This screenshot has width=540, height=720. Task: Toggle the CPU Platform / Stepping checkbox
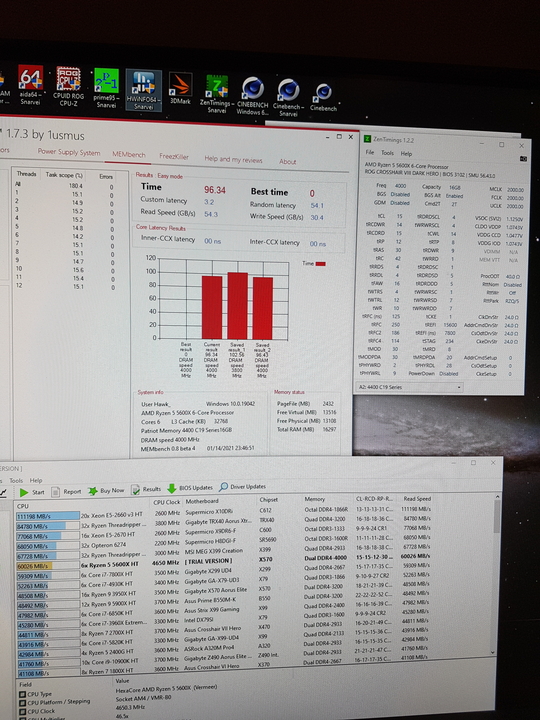[x=22, y=703]
